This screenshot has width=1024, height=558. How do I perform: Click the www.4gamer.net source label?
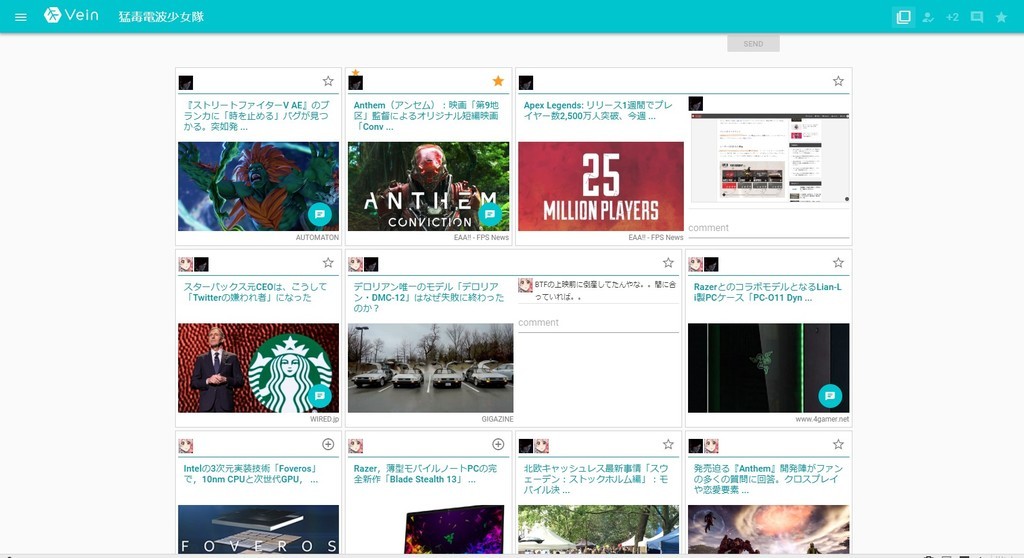coord(822,419)
